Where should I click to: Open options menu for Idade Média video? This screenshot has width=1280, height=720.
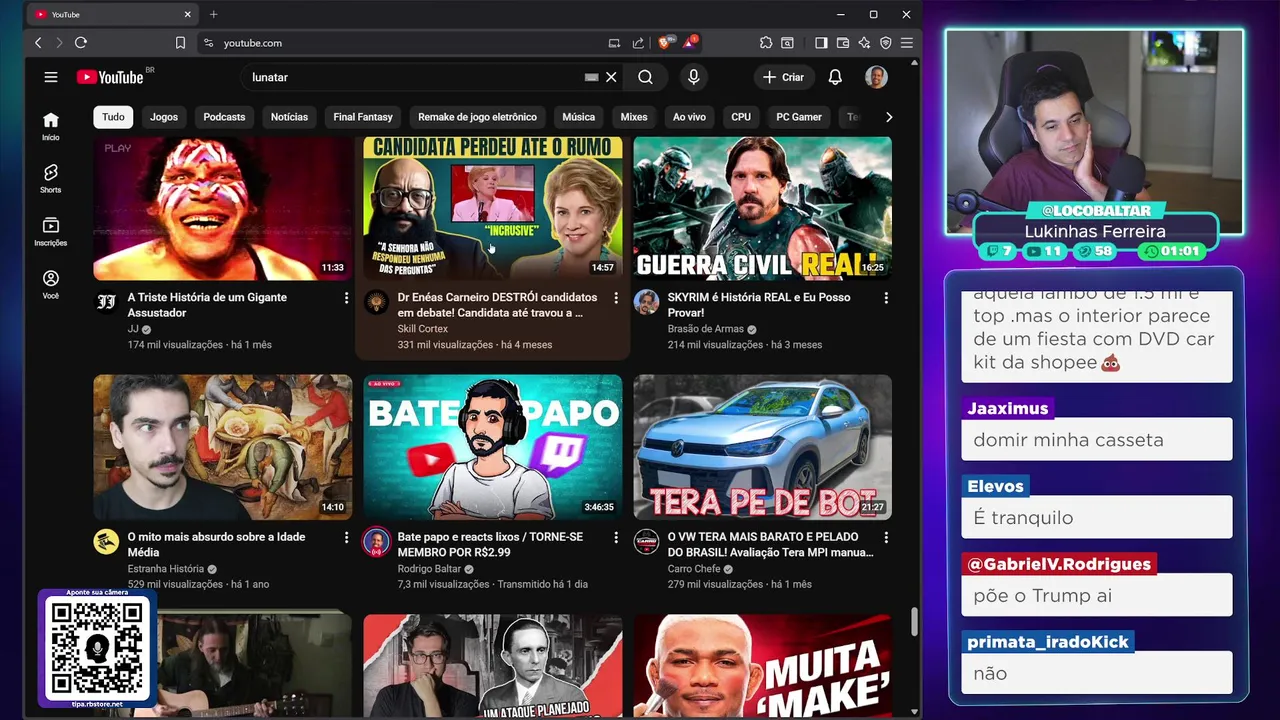pos(346,538)
